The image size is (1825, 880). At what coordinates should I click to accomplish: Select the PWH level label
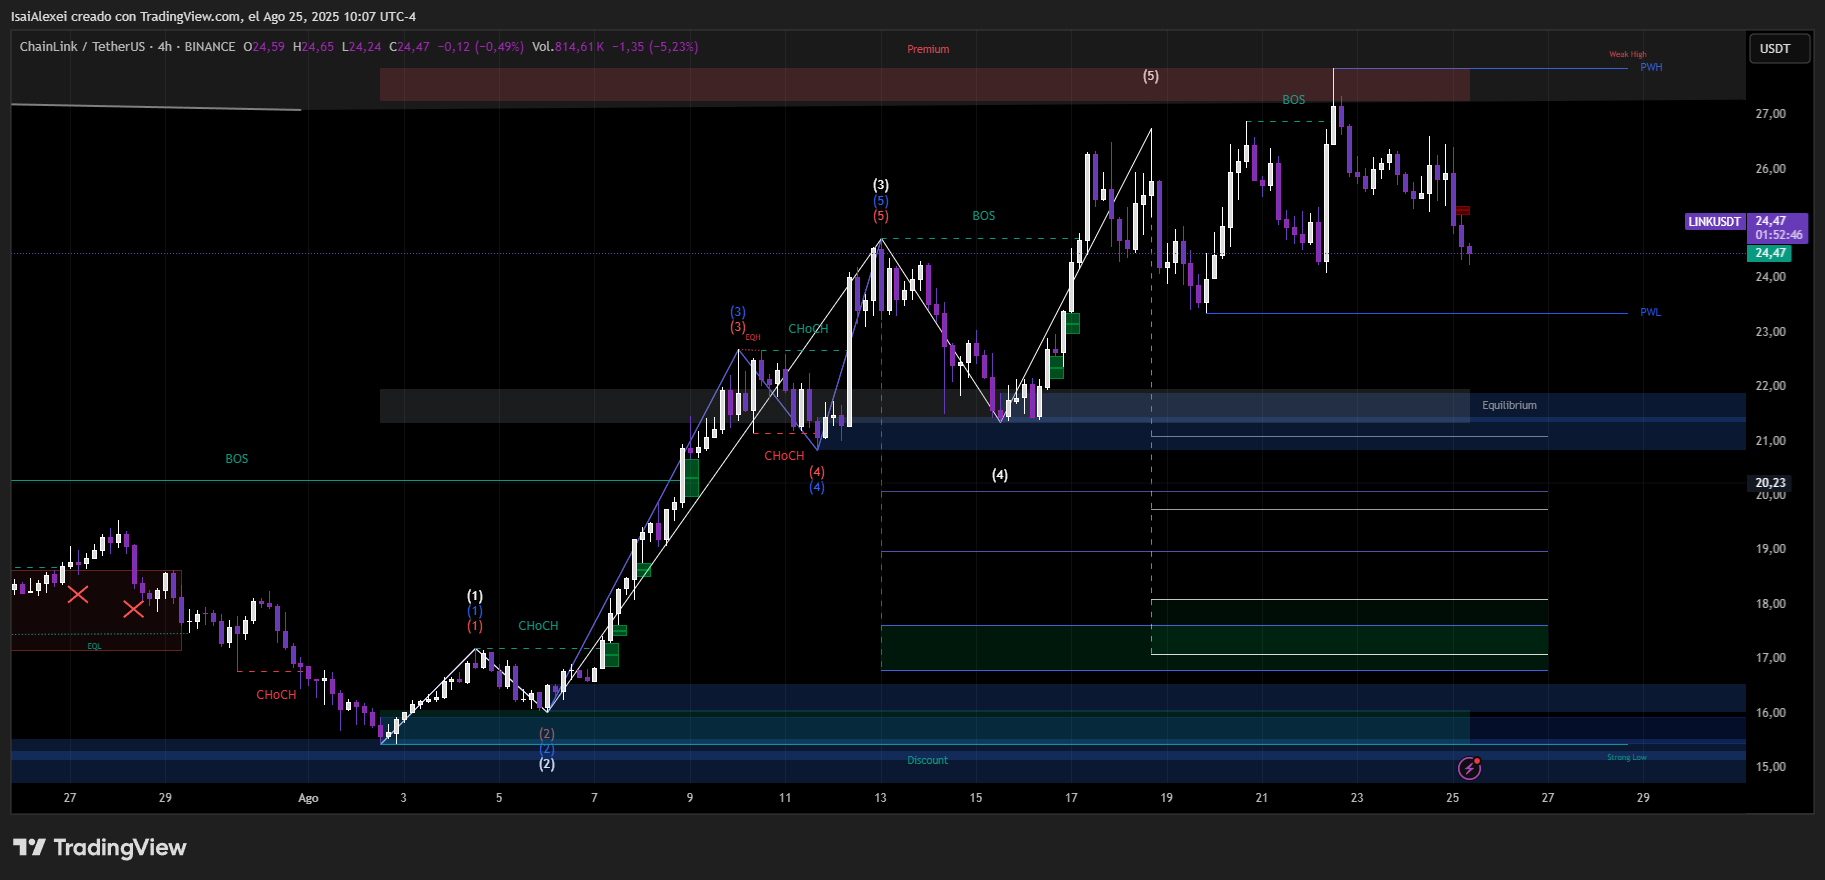tap(1651, 68)
